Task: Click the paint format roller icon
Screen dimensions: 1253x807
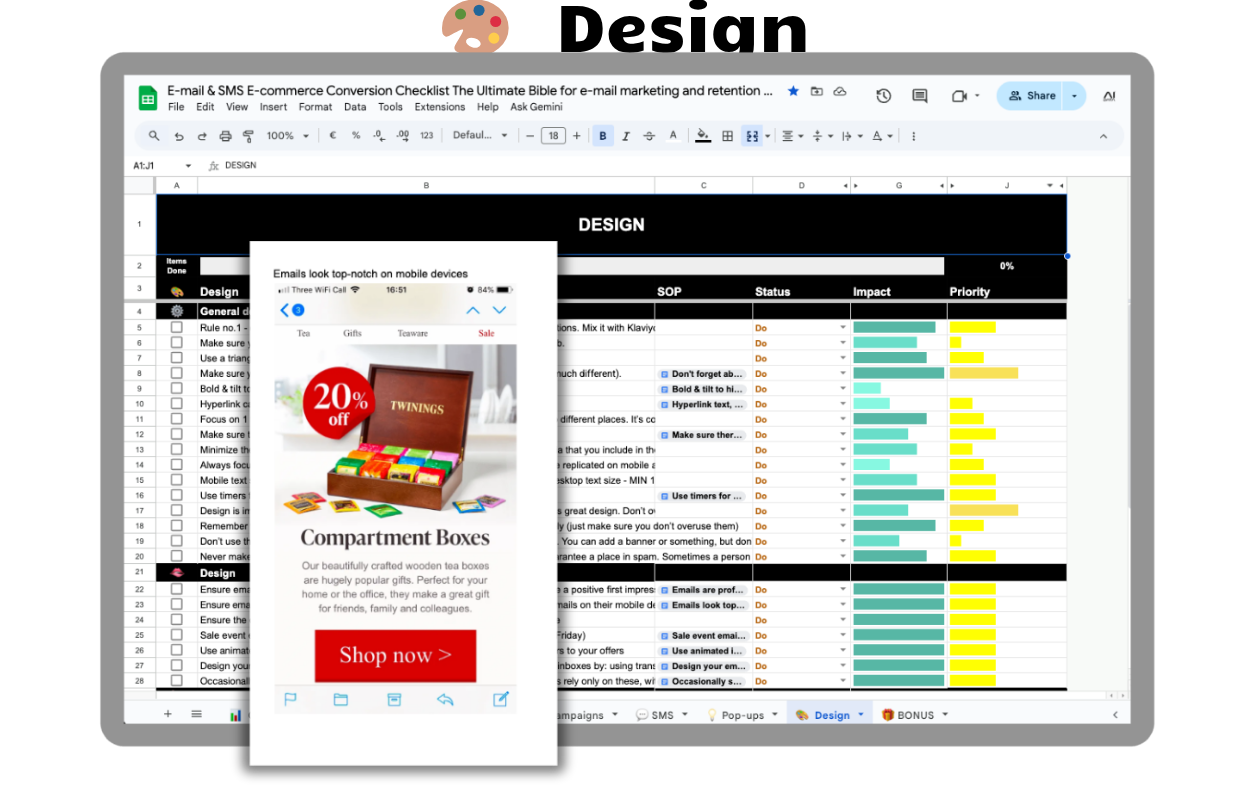Action: click(247, 136)
